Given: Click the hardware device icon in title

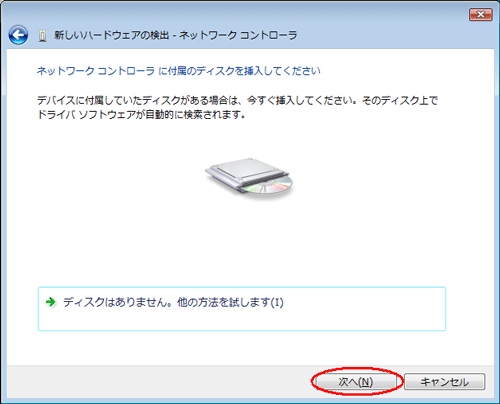Looking at the screenshot, I should pyautogui.click(x=42, y=36).
